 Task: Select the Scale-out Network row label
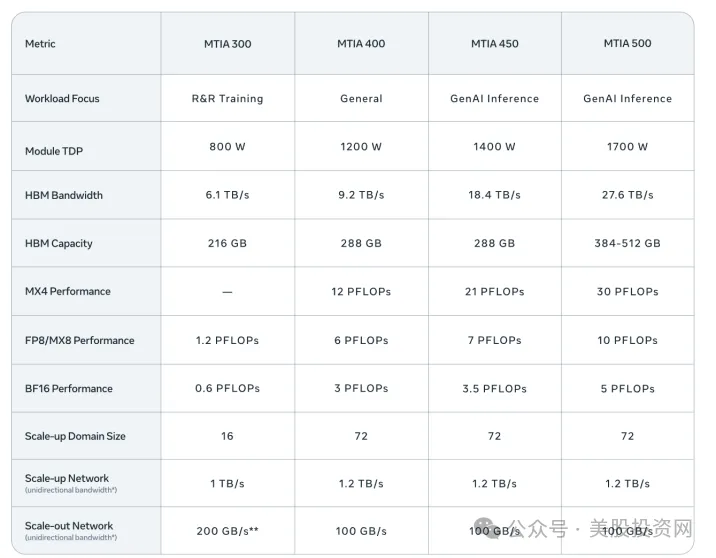pyautogui.click(x=71, y=531)
